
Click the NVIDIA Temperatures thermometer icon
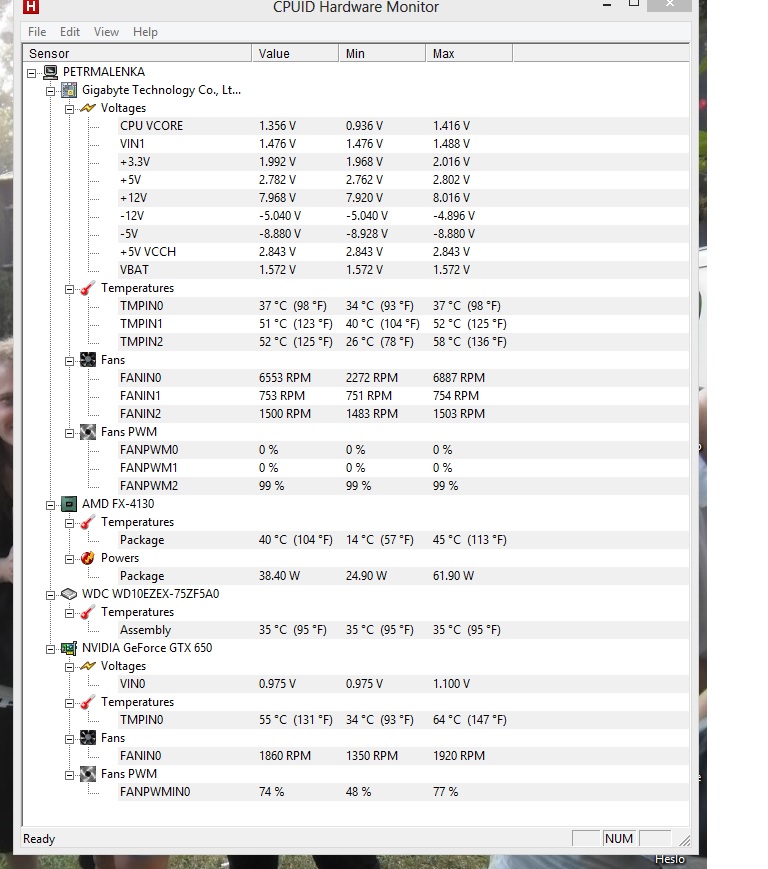pos(88,702)
